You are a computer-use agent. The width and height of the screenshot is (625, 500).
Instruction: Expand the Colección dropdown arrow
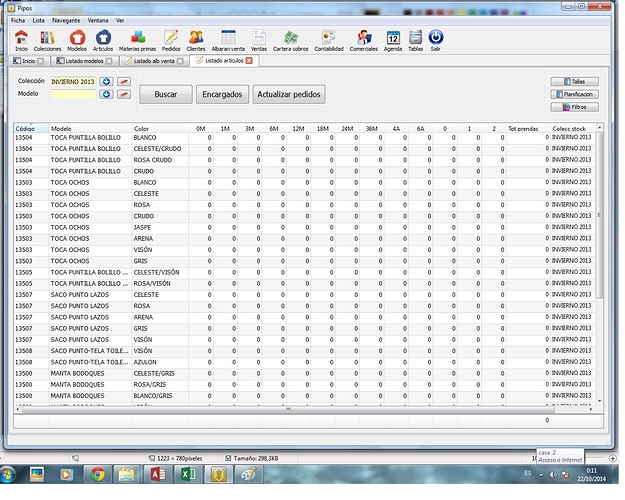point(106,80)
